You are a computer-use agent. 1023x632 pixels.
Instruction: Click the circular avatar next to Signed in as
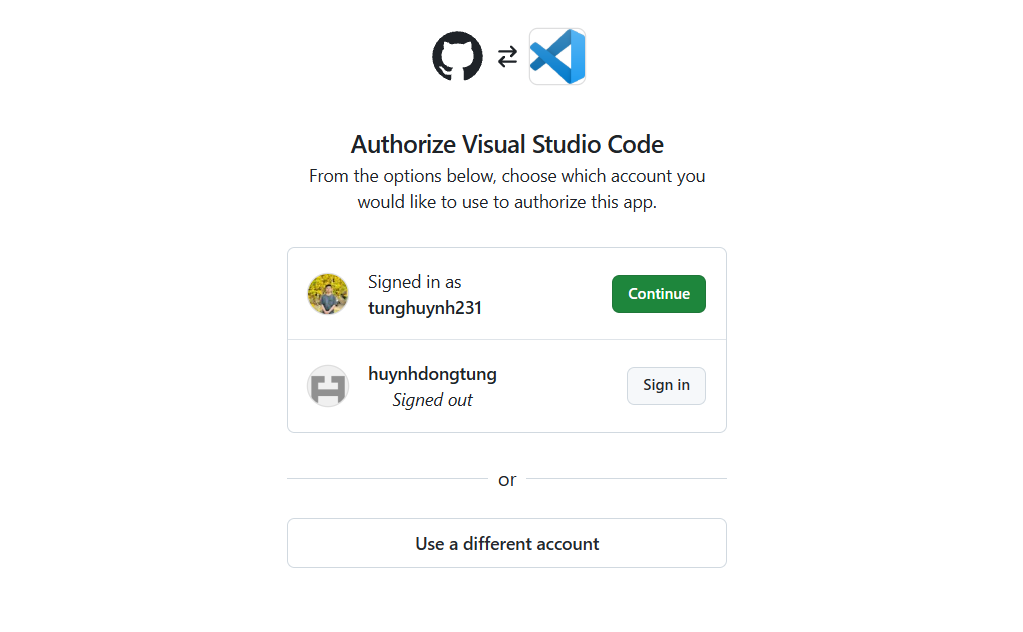tap(328, 293)
